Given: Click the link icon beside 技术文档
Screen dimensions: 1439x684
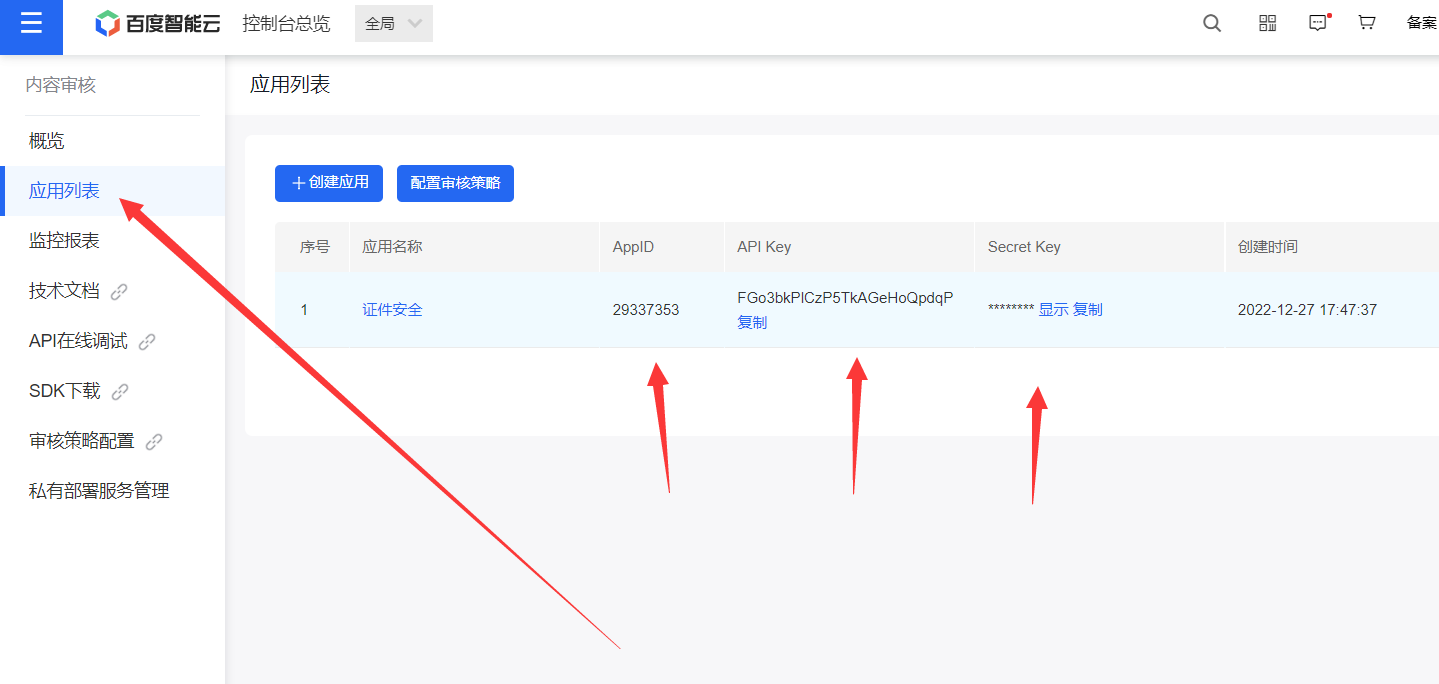Looking at the screenshot, I should pyautogui.click(x=119, y=292).
